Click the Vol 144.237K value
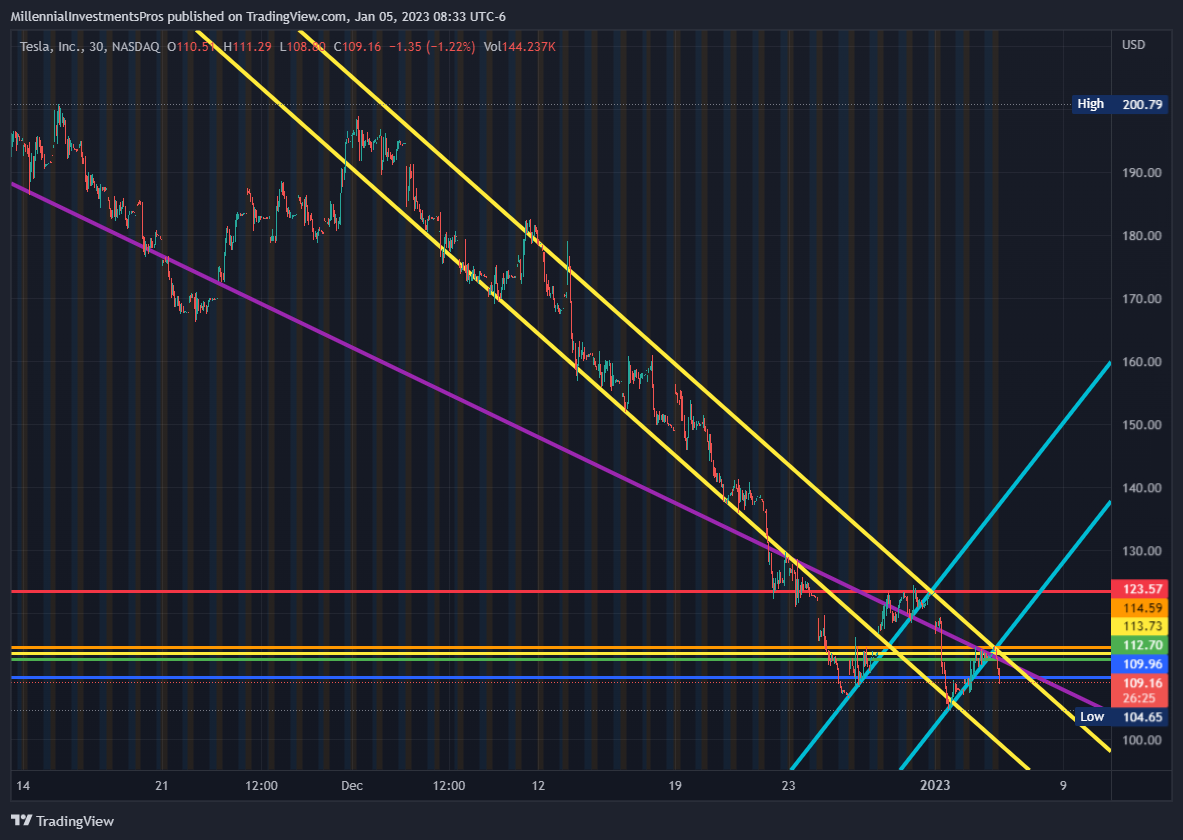1183x840 pixels. click(519, 47)
